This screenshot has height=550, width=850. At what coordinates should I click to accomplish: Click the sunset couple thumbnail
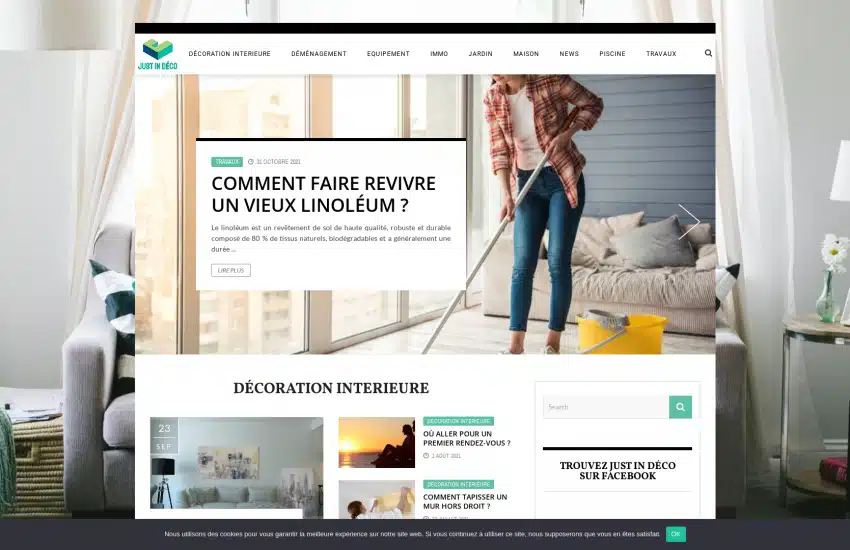click(x=376, y=442)
